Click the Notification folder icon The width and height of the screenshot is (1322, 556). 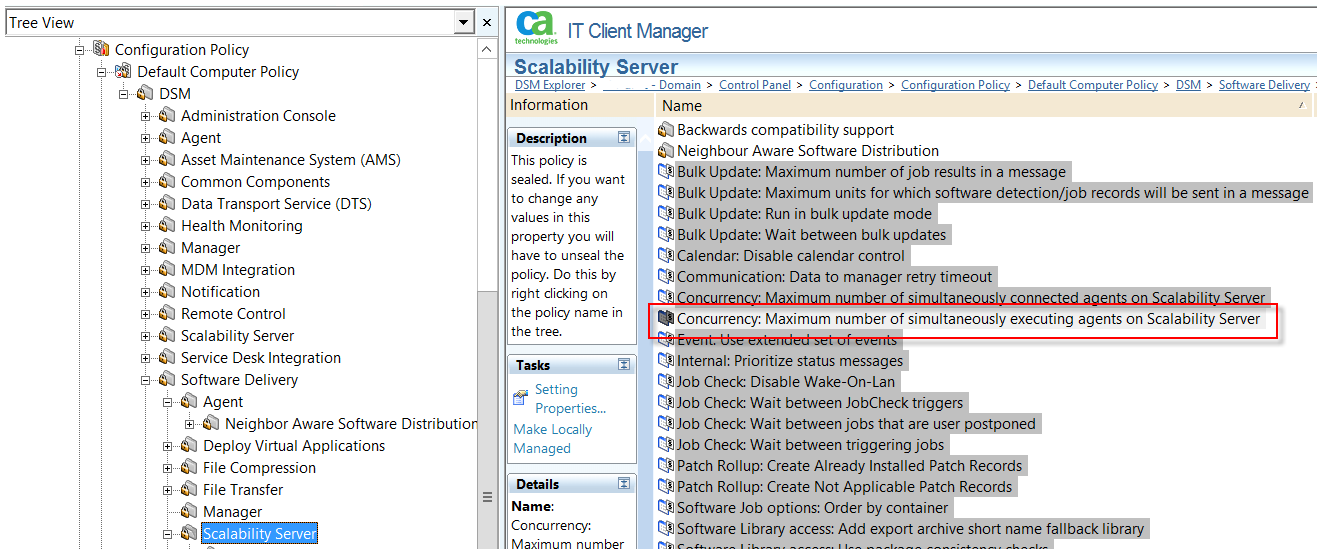click(167, 291)
